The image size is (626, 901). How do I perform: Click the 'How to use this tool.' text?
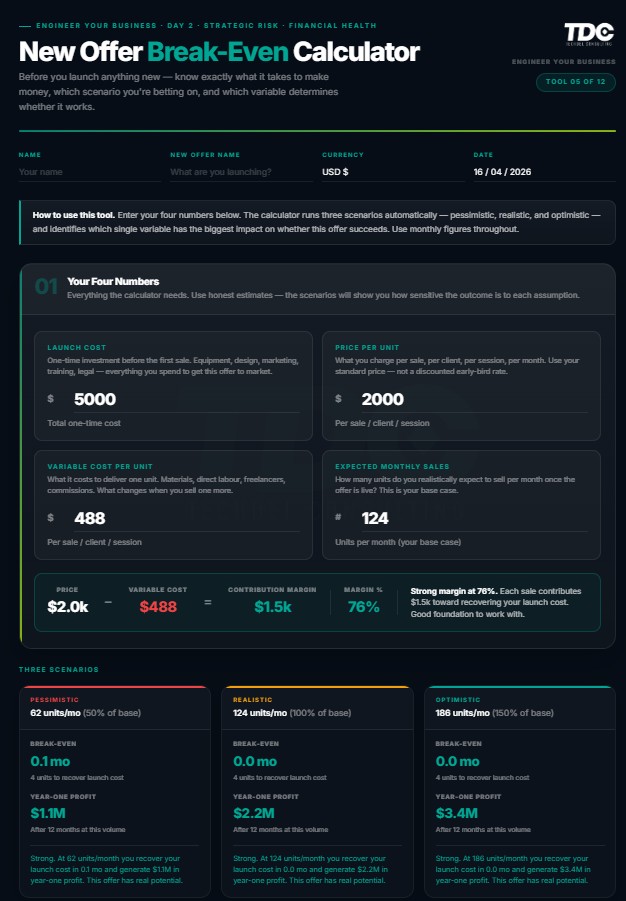pos(74,215)
